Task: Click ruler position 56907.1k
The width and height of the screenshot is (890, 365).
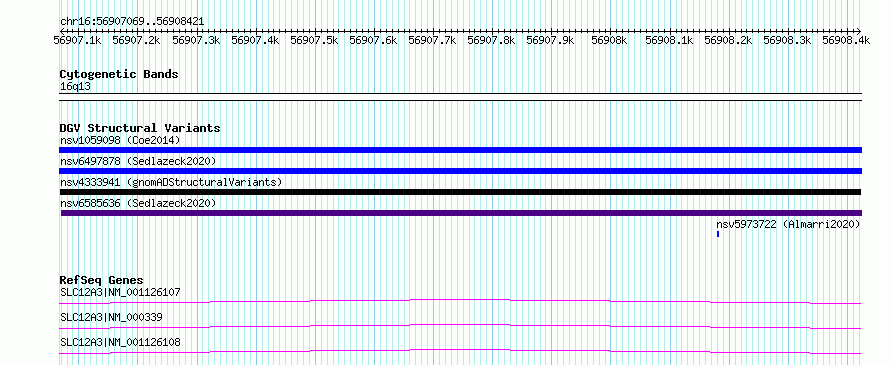Action: (x=78, y=40)
